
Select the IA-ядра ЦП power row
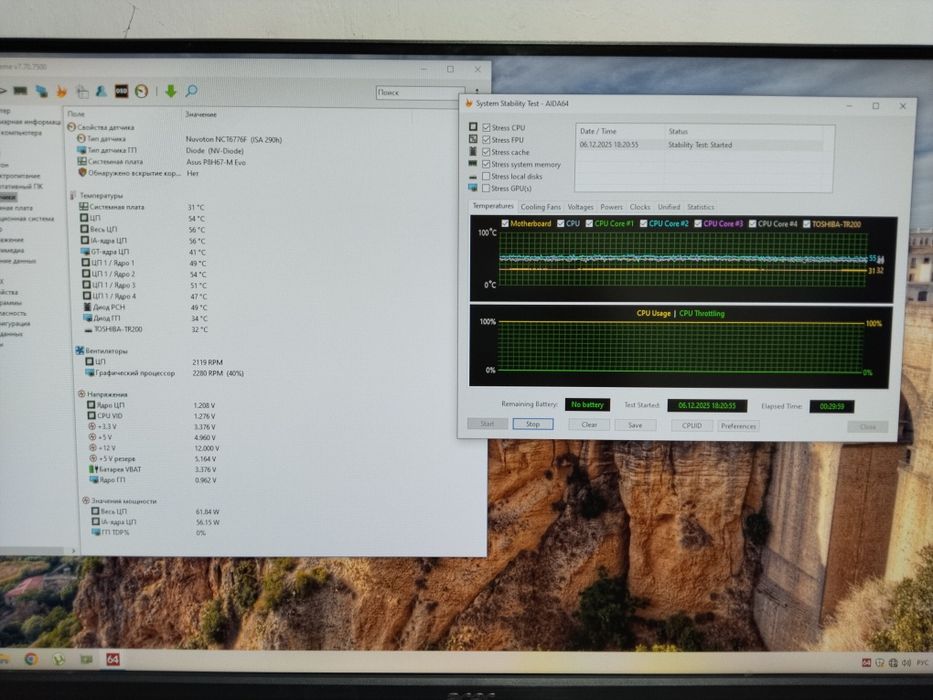(x=155, y=522)
